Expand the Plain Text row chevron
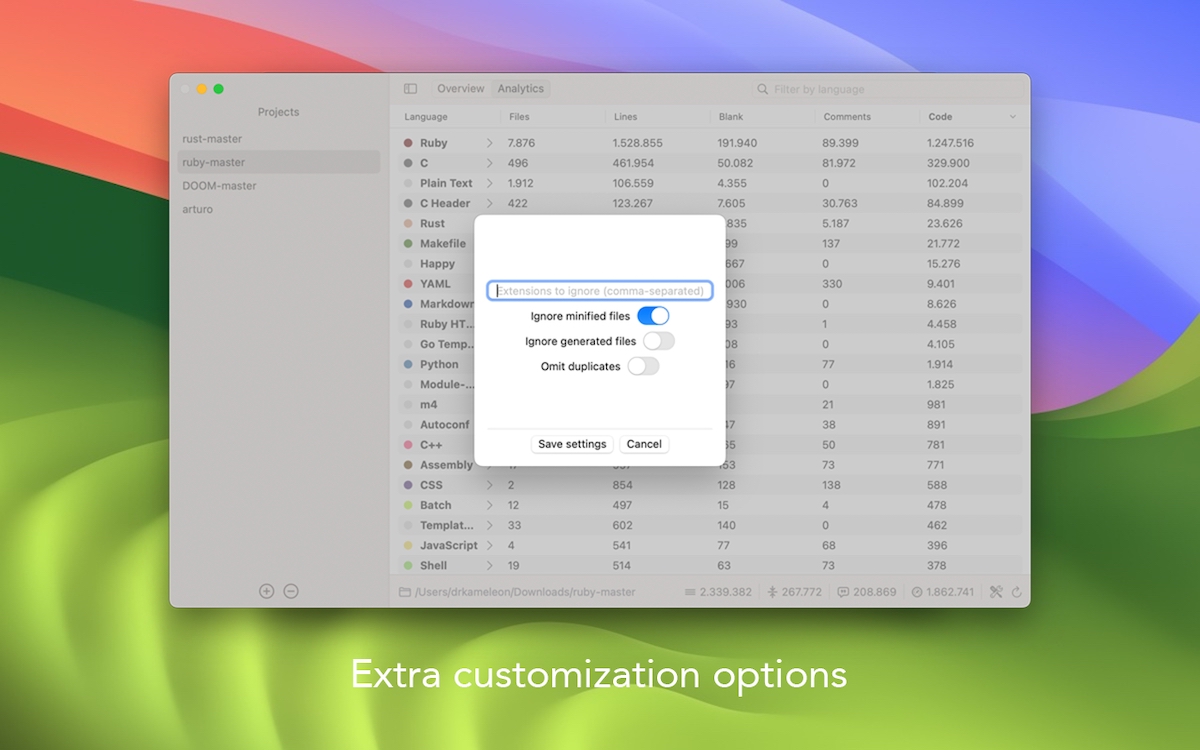The width and height of the screenshot is (1200, 750). click(x=489, y=183)
